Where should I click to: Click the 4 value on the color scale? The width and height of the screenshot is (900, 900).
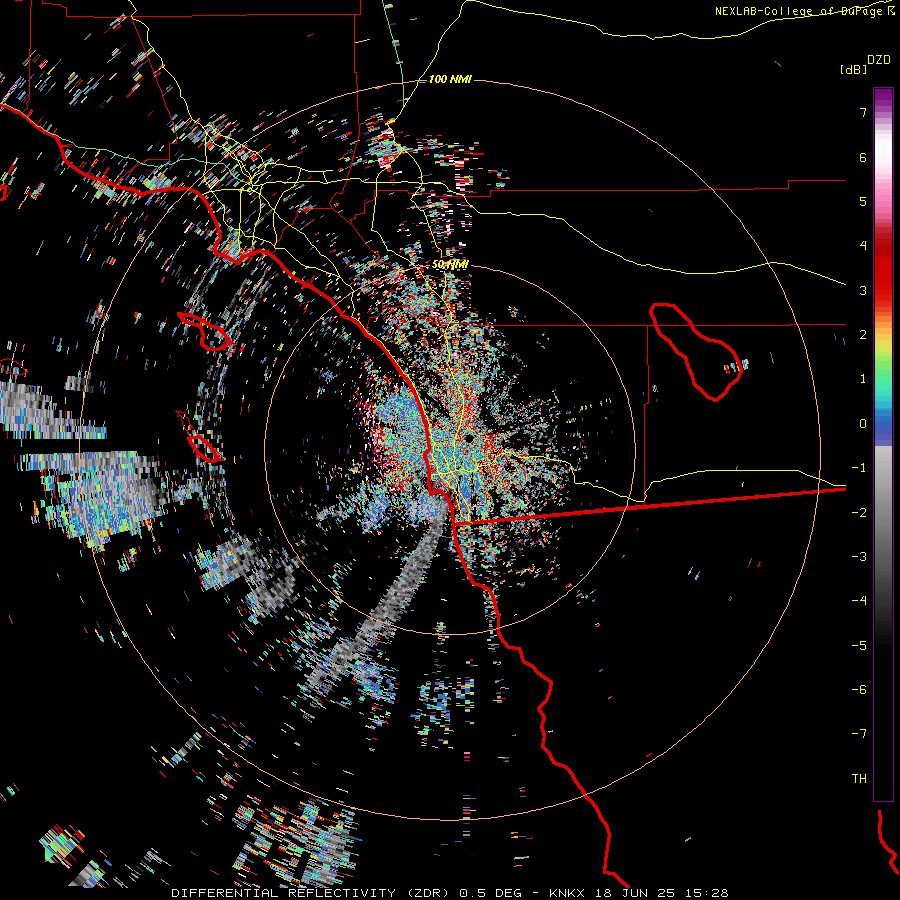tap(863, 246)
